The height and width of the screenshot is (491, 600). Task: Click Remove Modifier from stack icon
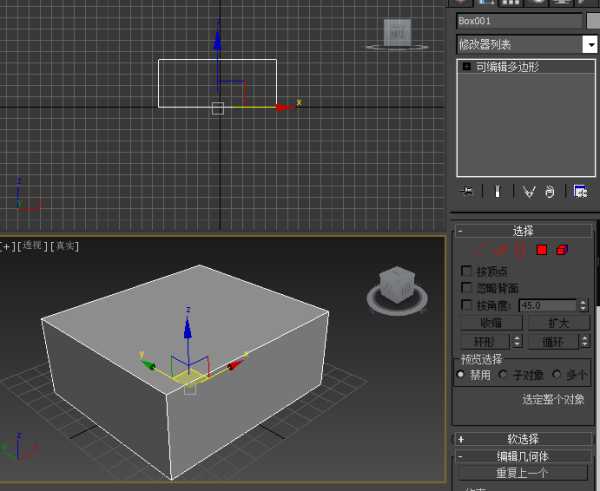click(x=549, y=191)
